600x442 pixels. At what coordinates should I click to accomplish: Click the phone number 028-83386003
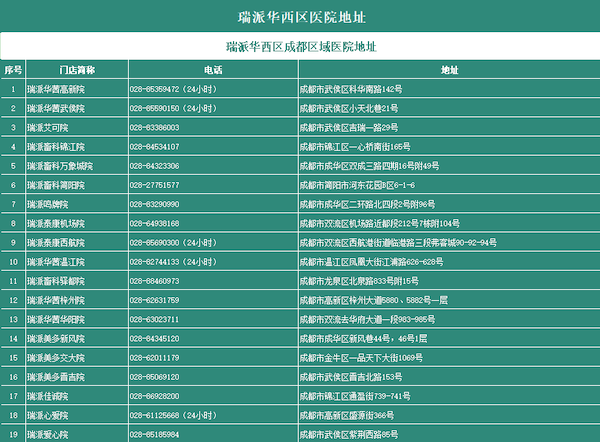click(155, 127)
